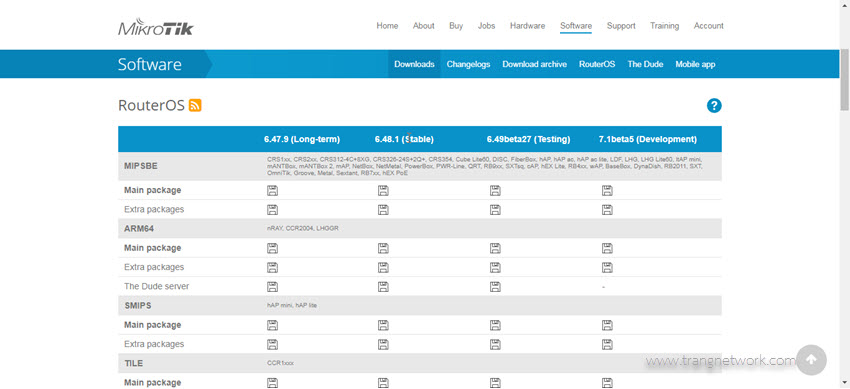This screenshot has height=389, width=850.
Task: Download MIPSBE Extra packages 6.49beta27 Testing
Action: 495,210
